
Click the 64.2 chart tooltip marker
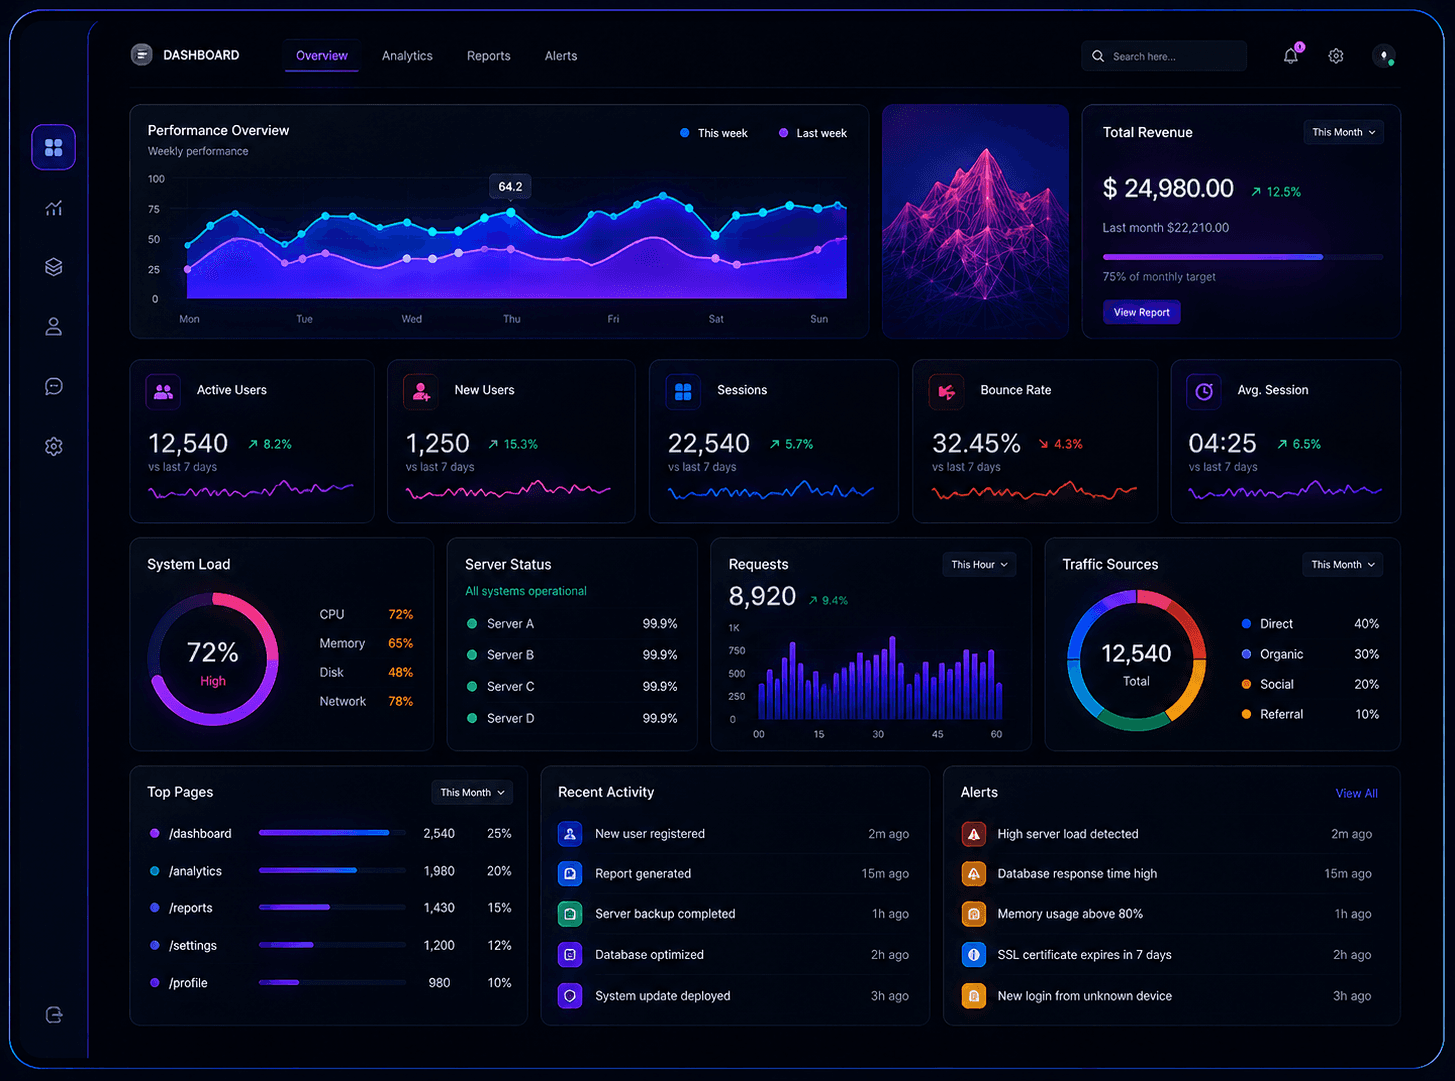(x=510, y=186)
